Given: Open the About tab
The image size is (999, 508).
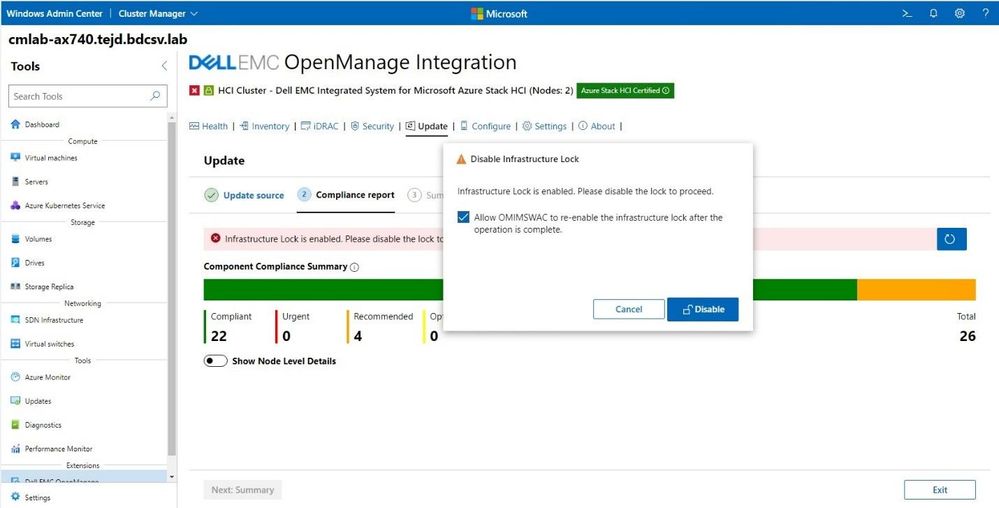Looking at the screenshot, I should point(596,126).
